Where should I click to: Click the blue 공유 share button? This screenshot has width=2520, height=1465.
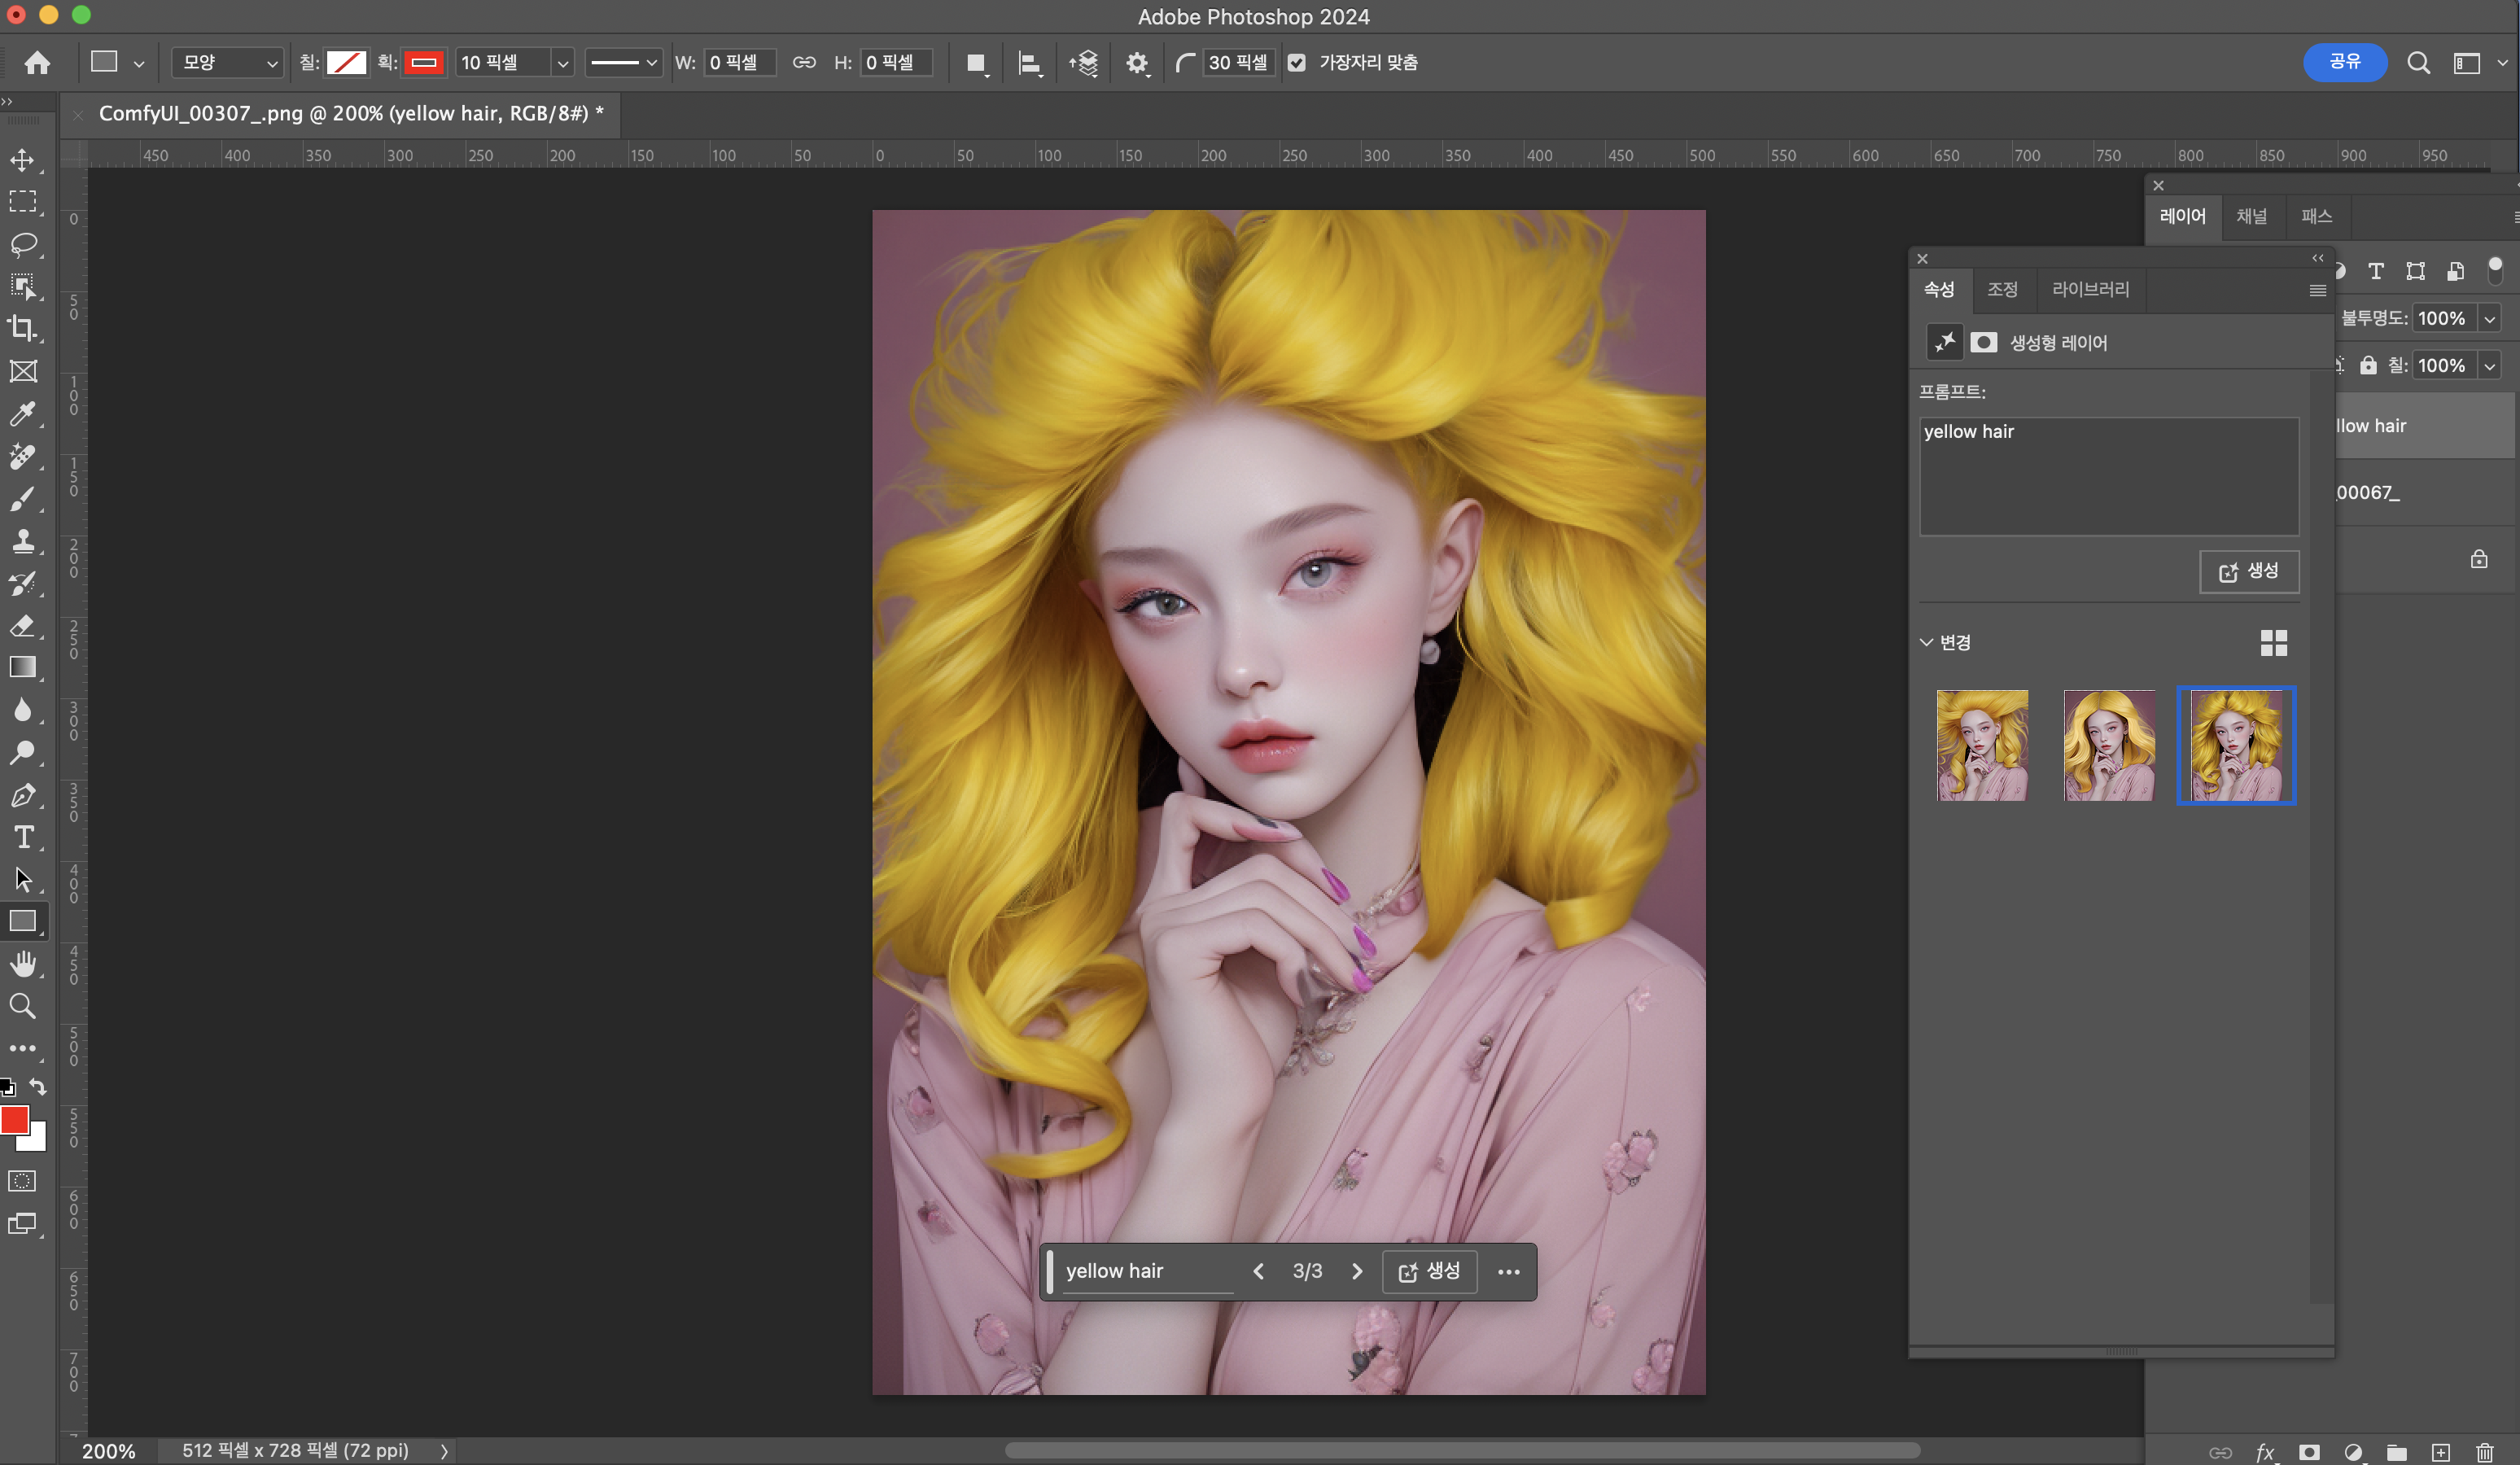click(x=2344, y=62)
